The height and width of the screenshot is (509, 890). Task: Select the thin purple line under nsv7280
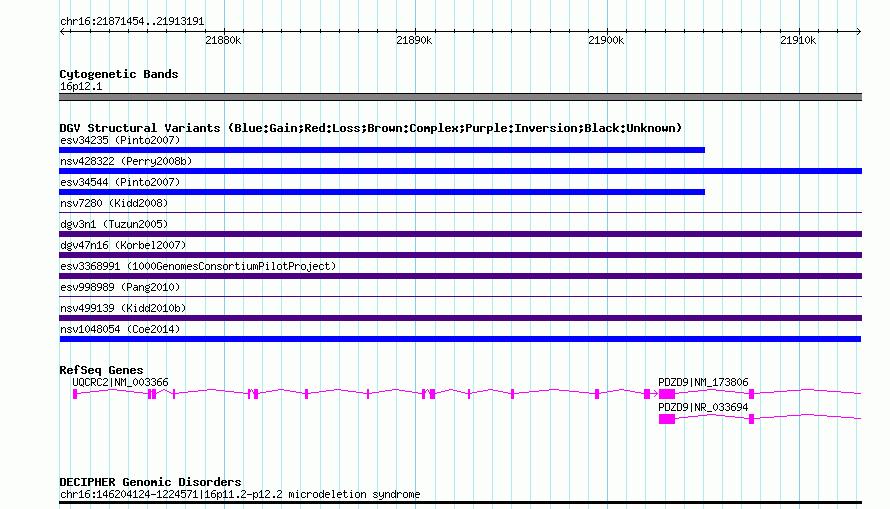coord(460,213)
